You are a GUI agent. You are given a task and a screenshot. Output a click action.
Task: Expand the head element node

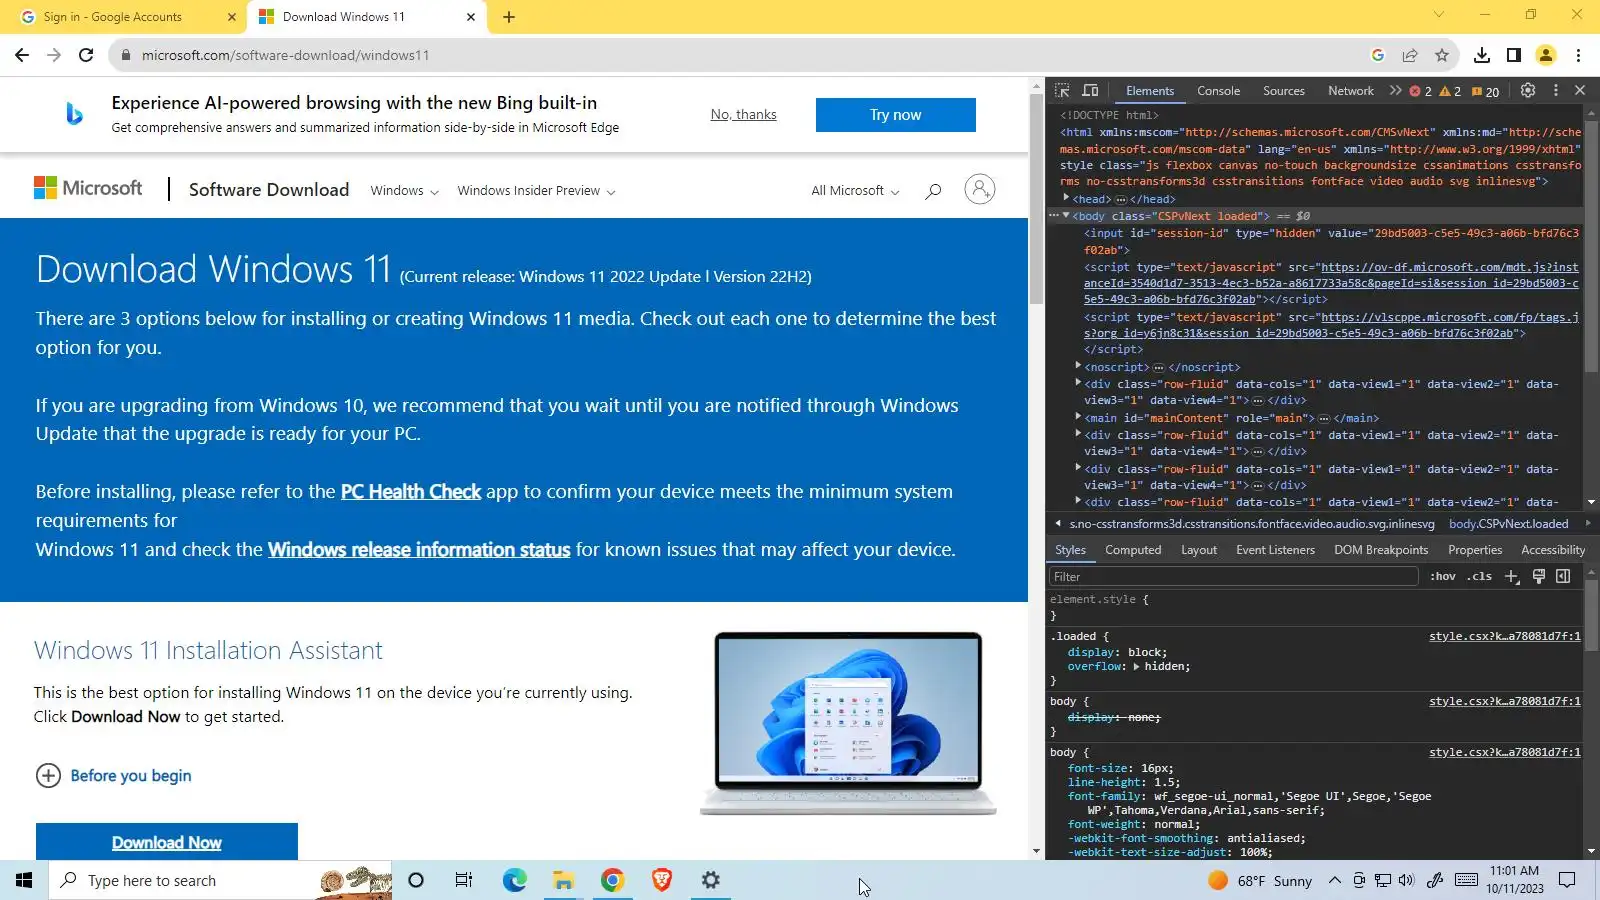click(1066, 199)
